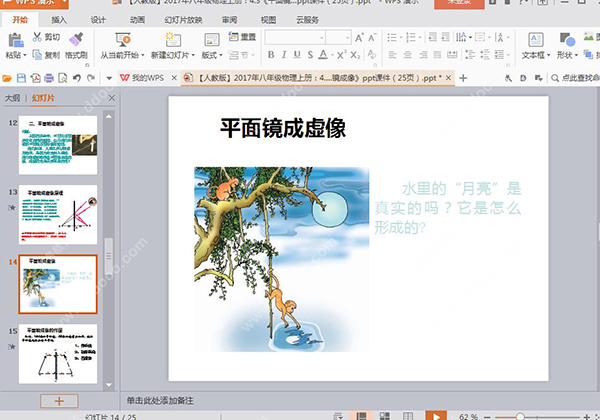Image resolution: width=600 pixels, height=420 pixels.
Task: Click the distributed alignment icon
Action: 452,55
